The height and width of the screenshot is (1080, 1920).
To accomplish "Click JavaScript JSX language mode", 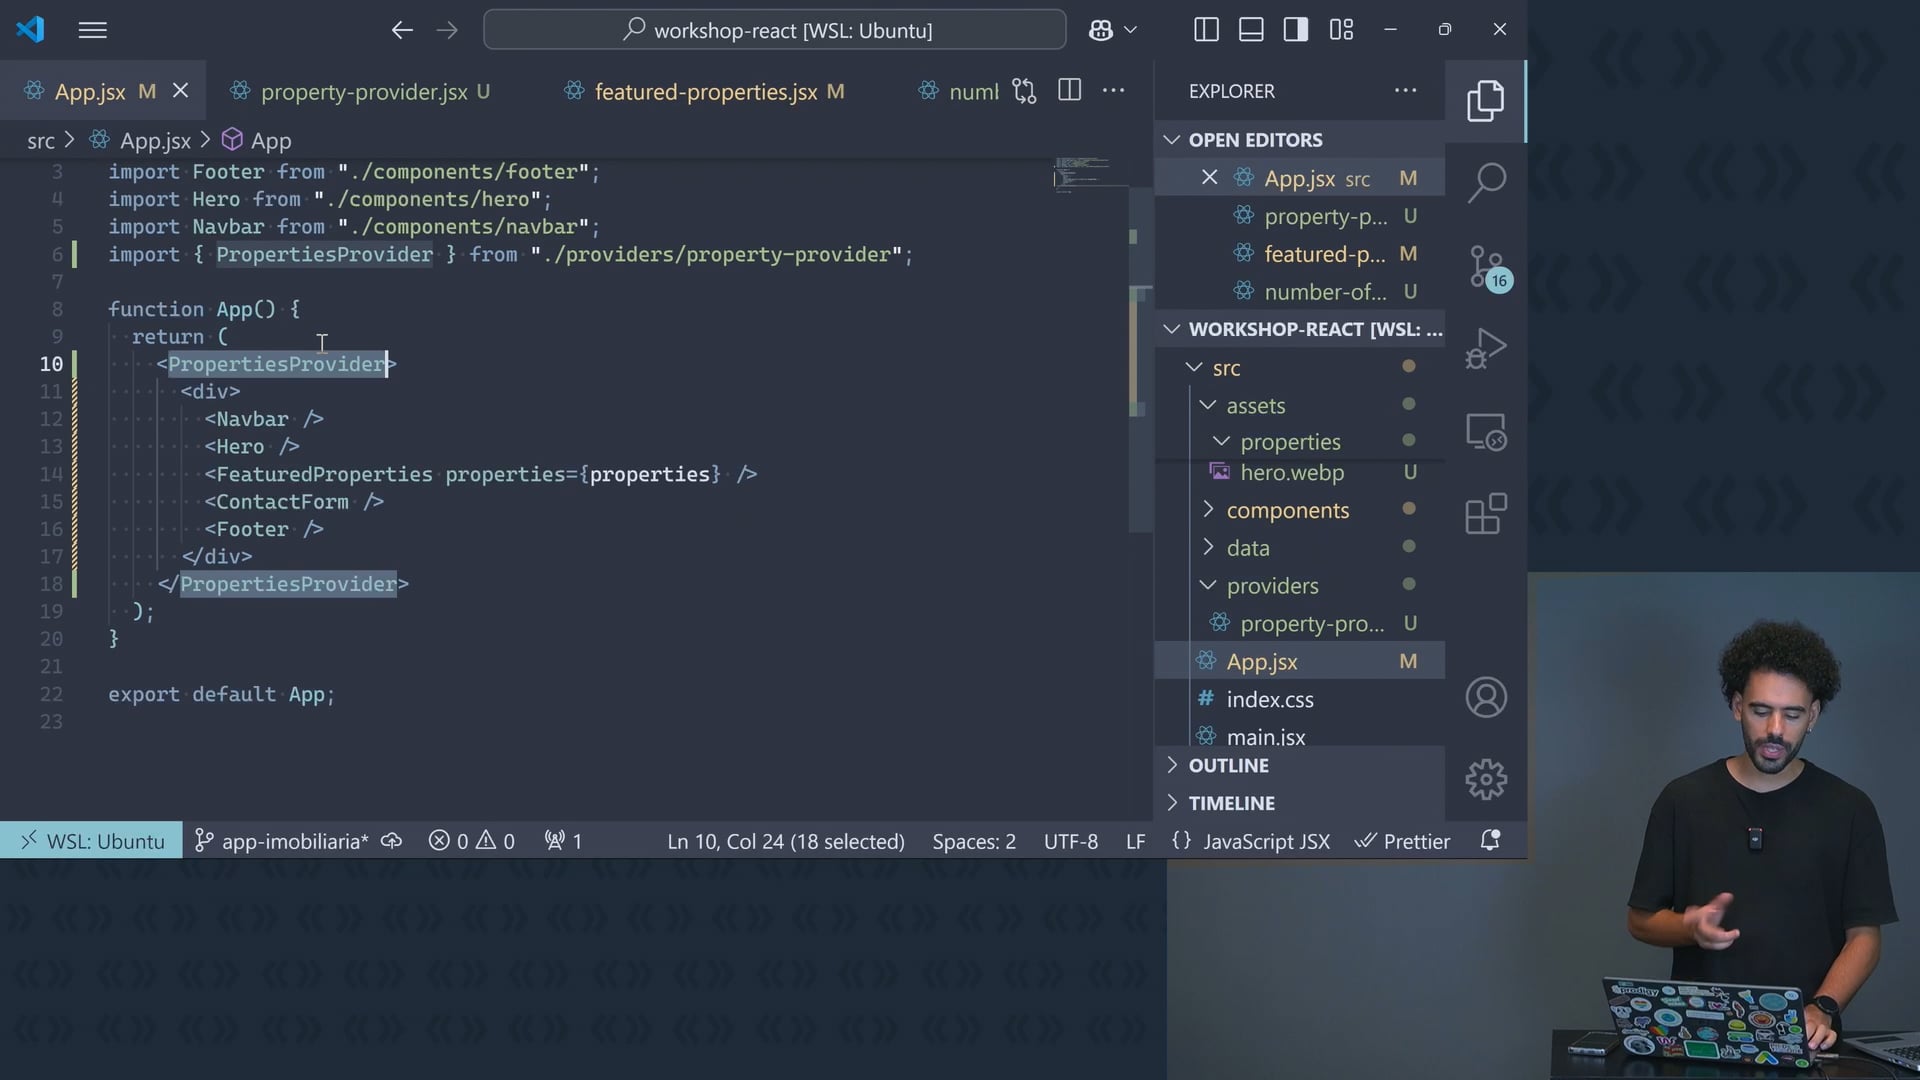I will 1265,841.
